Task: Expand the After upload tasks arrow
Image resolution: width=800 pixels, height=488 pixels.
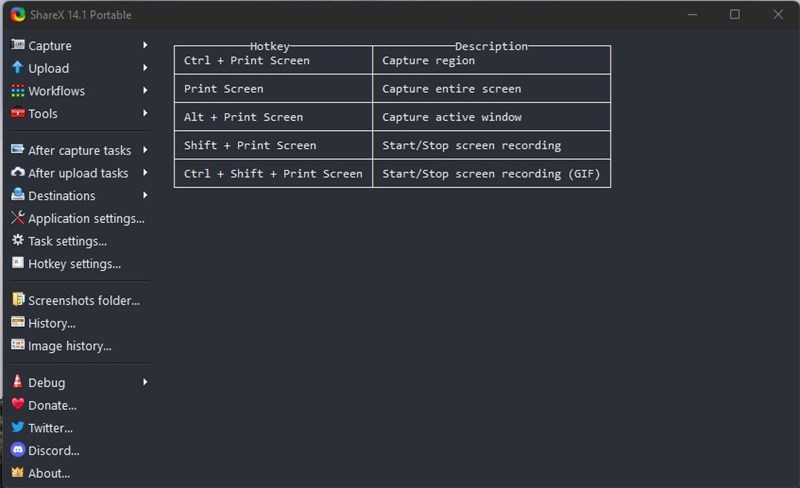Action: [145, 173]
